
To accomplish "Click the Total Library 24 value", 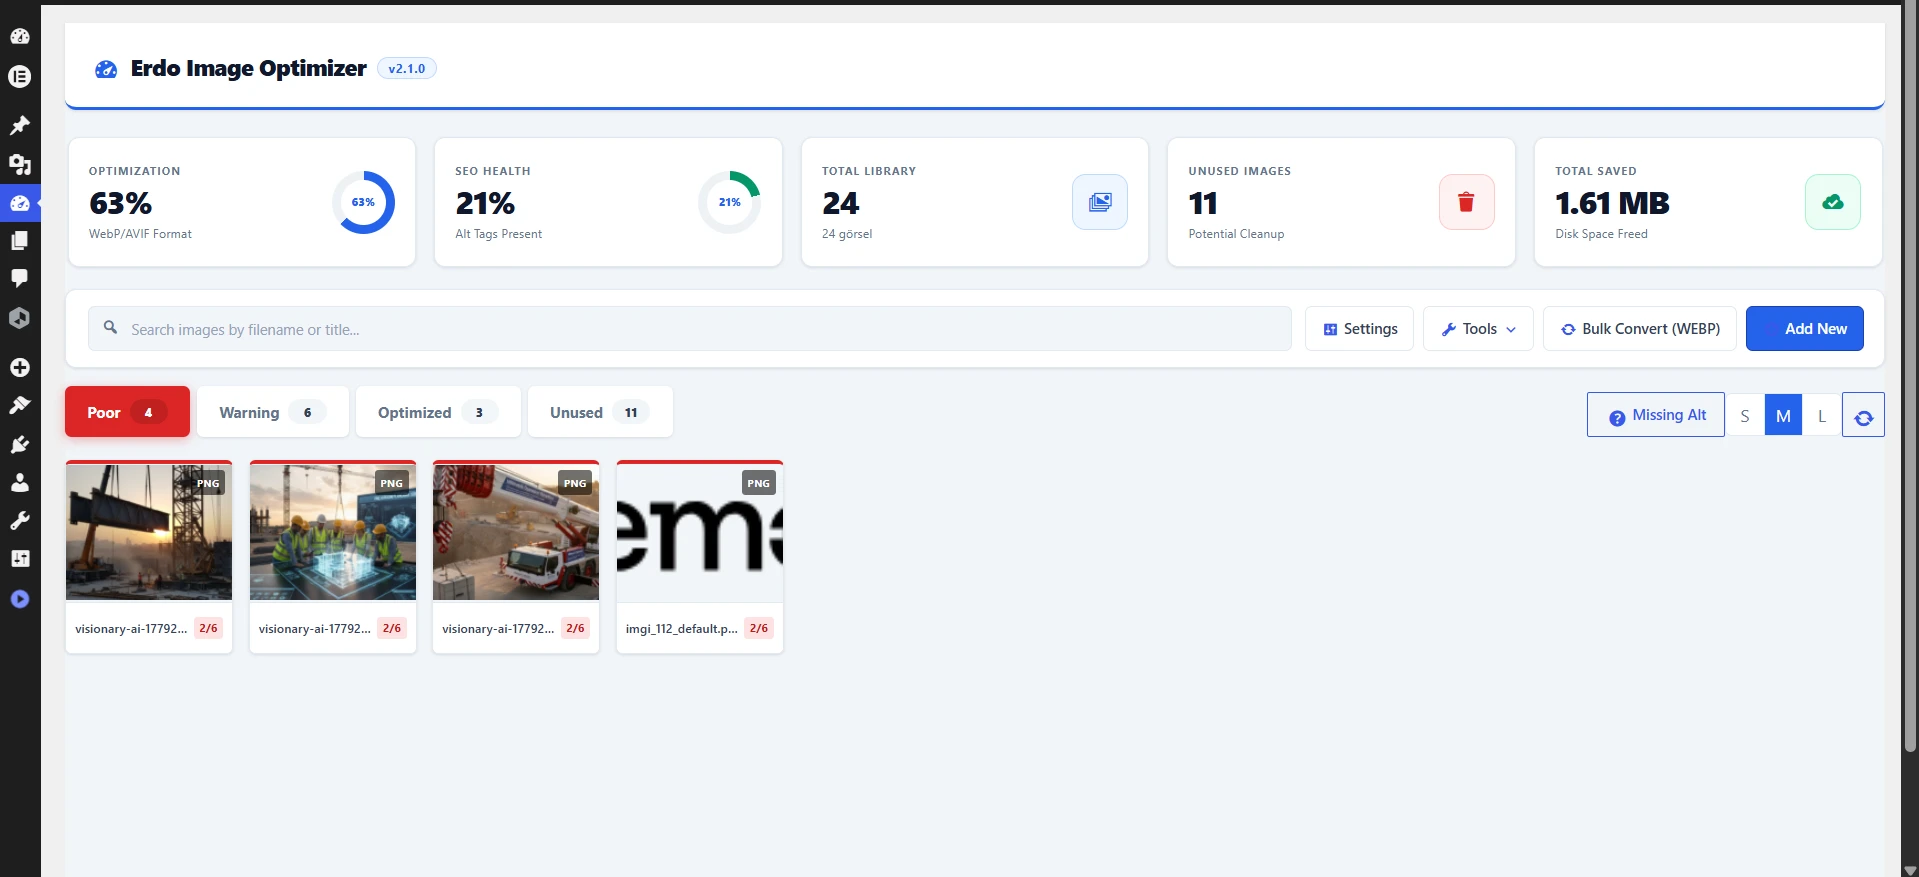I will 841,203.
